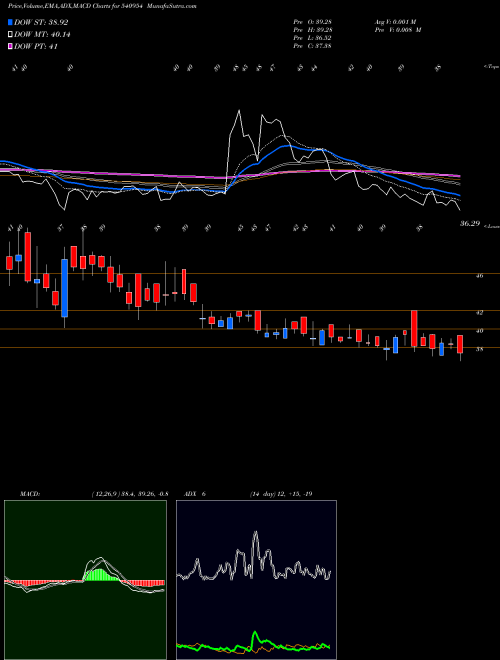500x660 pixels.
Task: Click the magenta DOW PT legend swatch
Action: (x=10, y=46)
